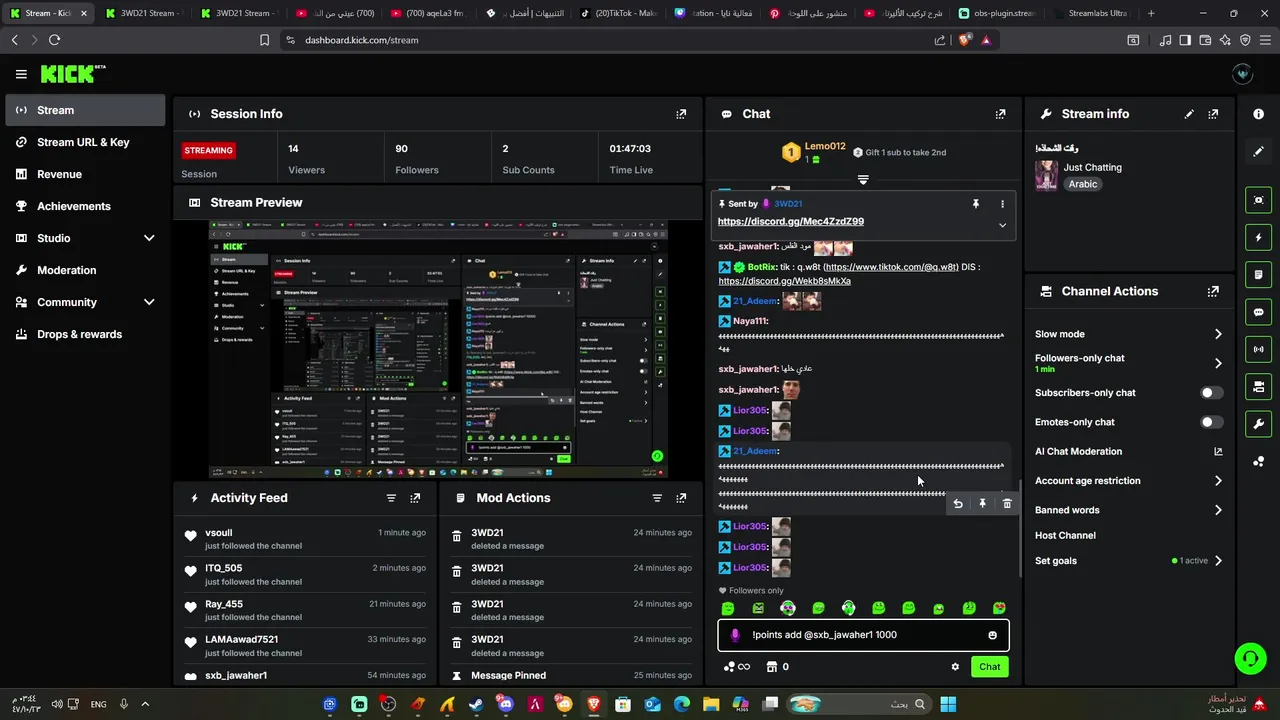Open the Host Channel action

1065,536
